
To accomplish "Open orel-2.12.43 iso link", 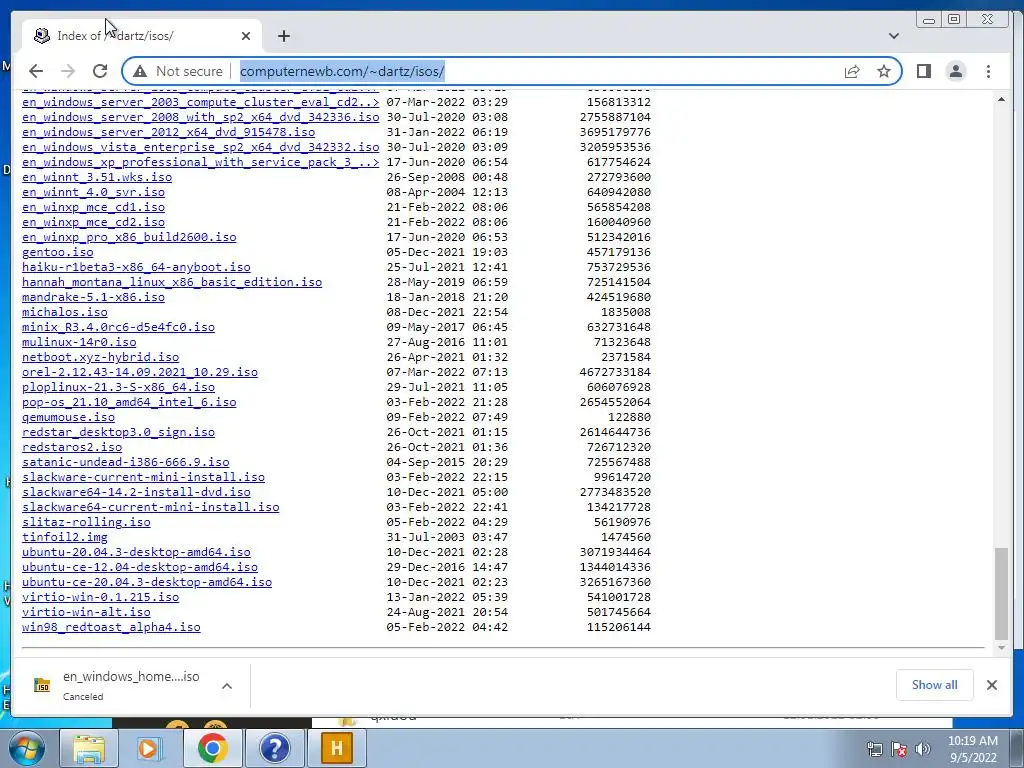I will click(x=140, y=372).
